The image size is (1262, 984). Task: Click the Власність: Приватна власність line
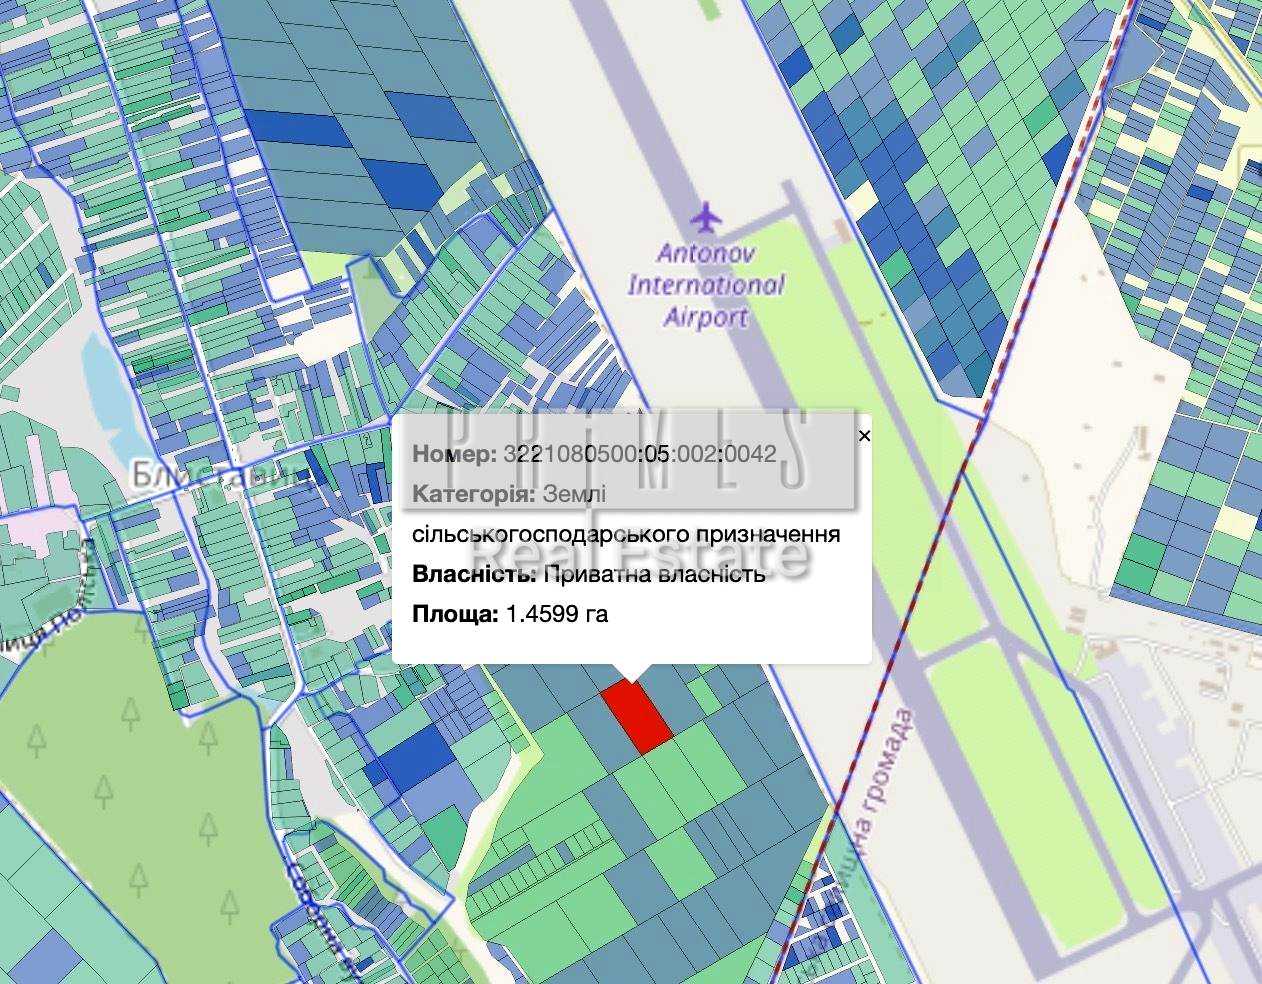coord(588,574)
